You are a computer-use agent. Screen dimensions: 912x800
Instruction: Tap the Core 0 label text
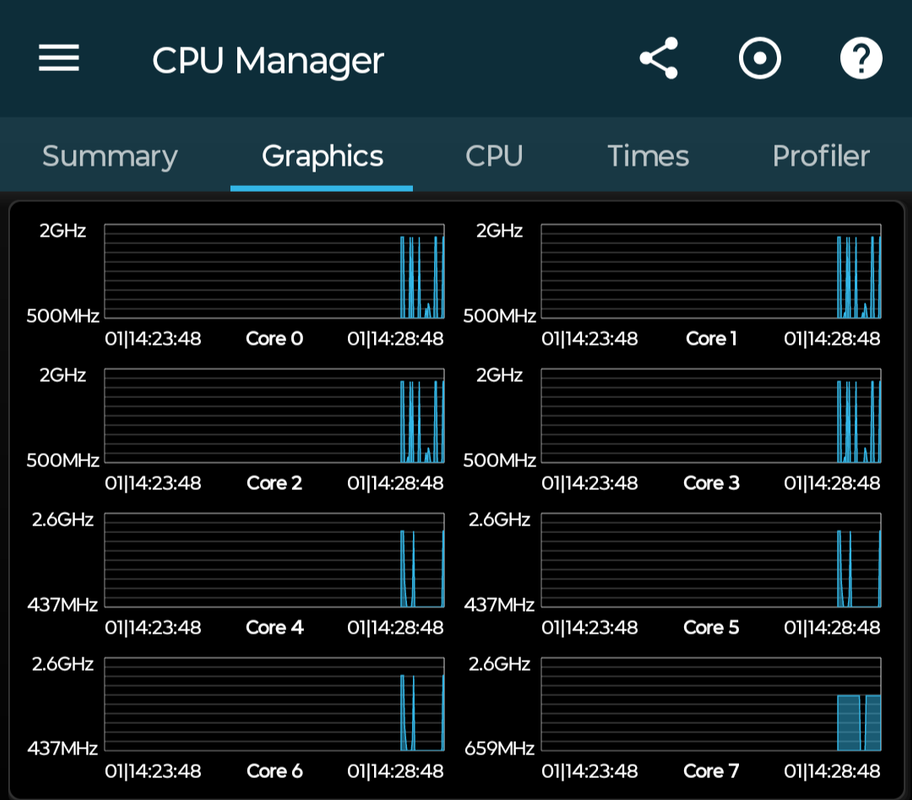(x=274, y=339)
